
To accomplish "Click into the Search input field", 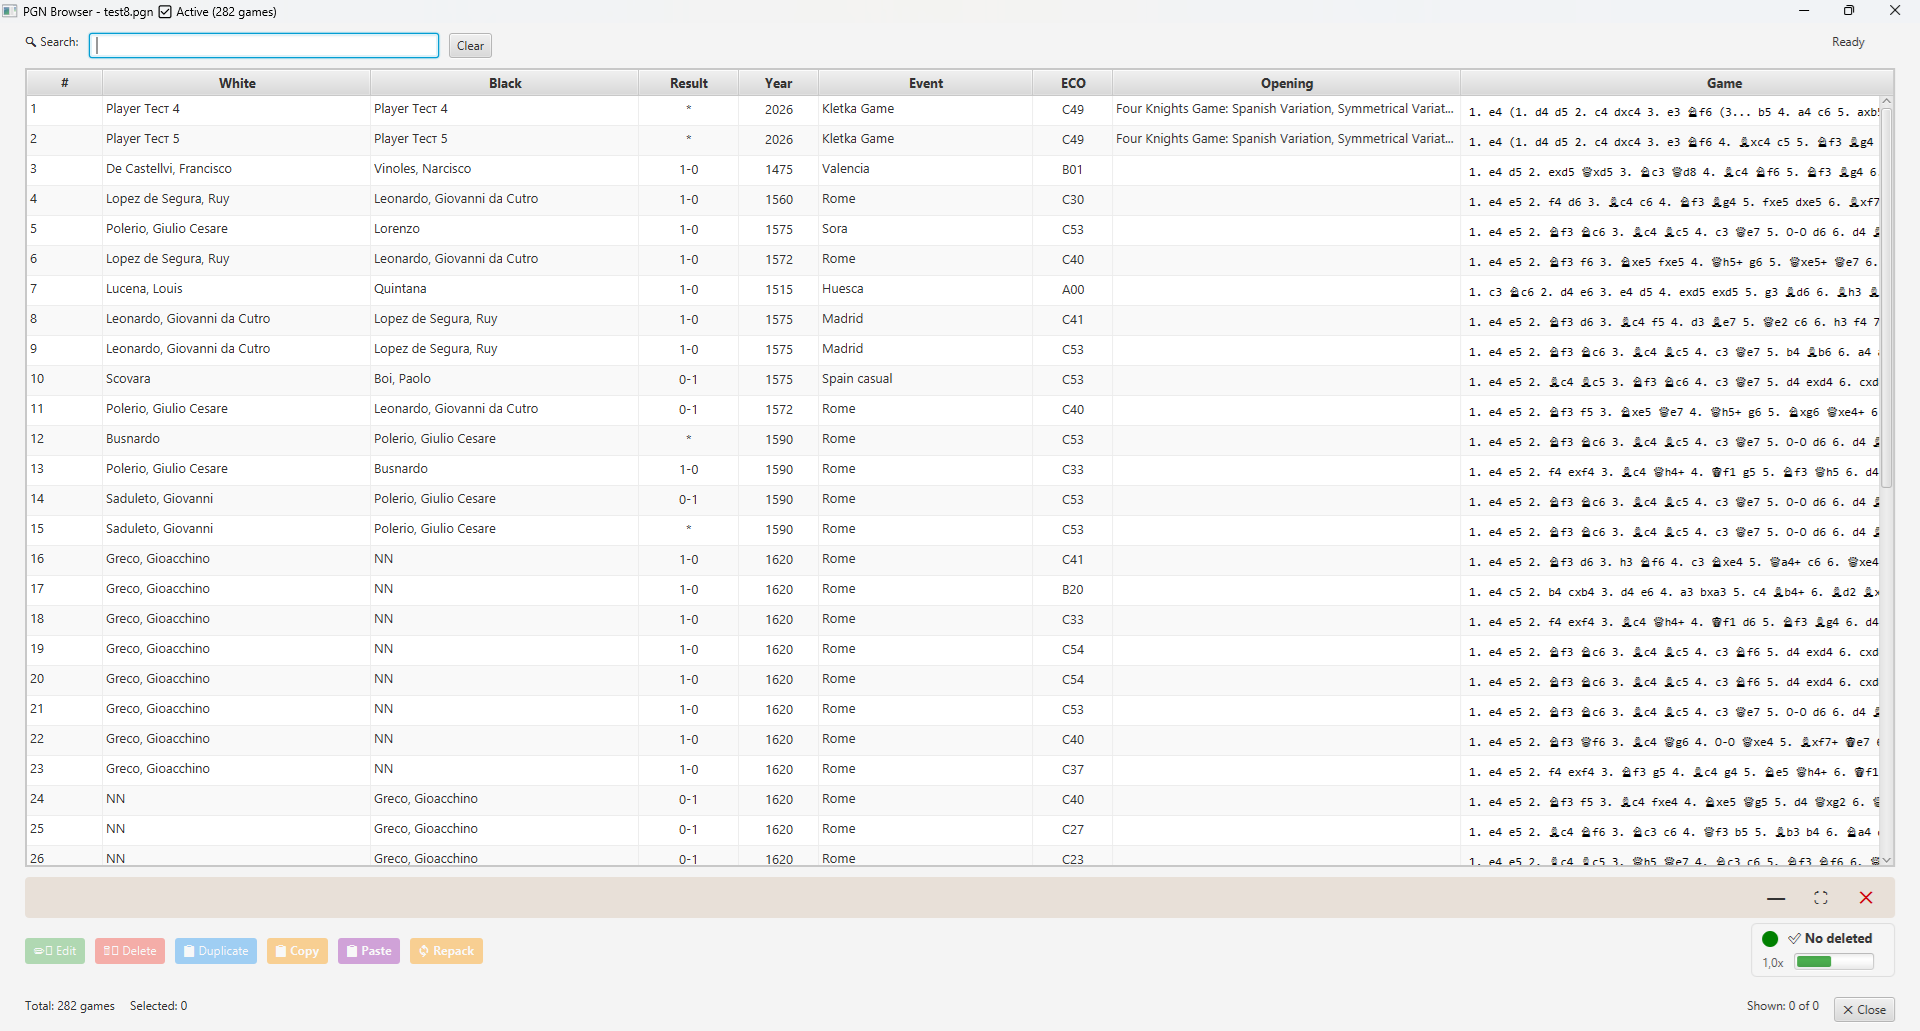I will 264,45.
